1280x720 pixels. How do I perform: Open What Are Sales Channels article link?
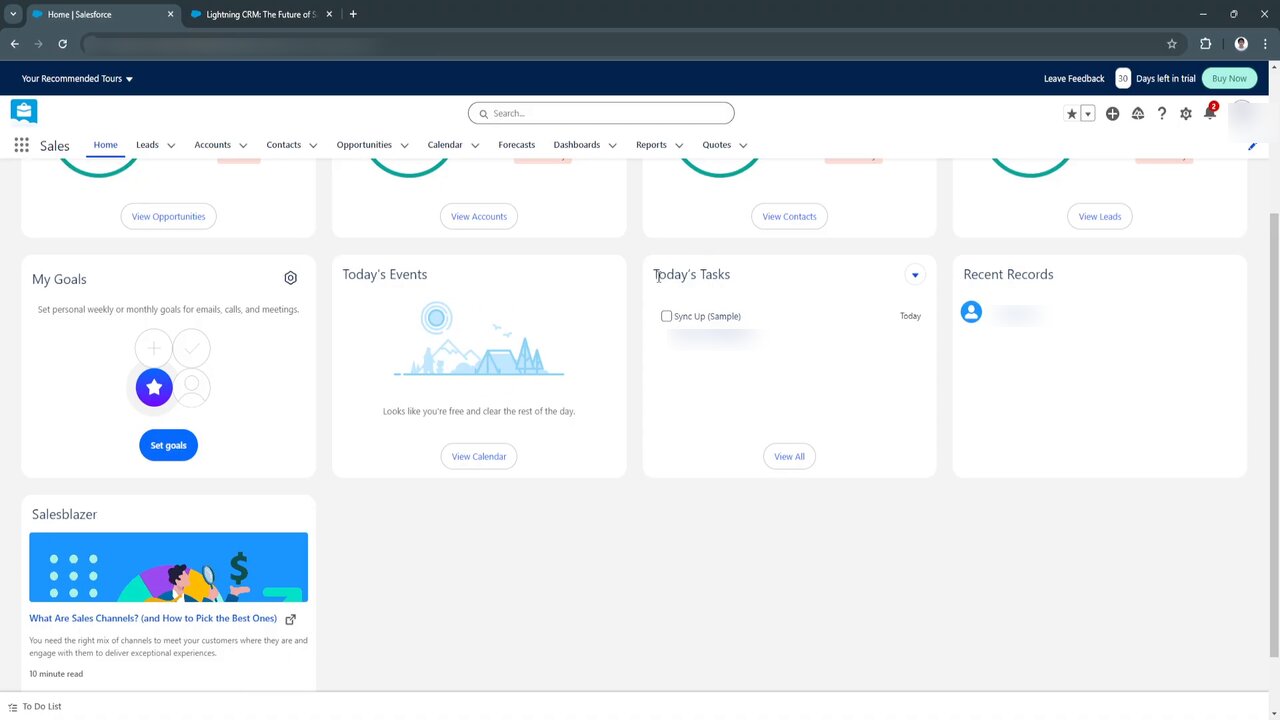click(x=153, y=618)
